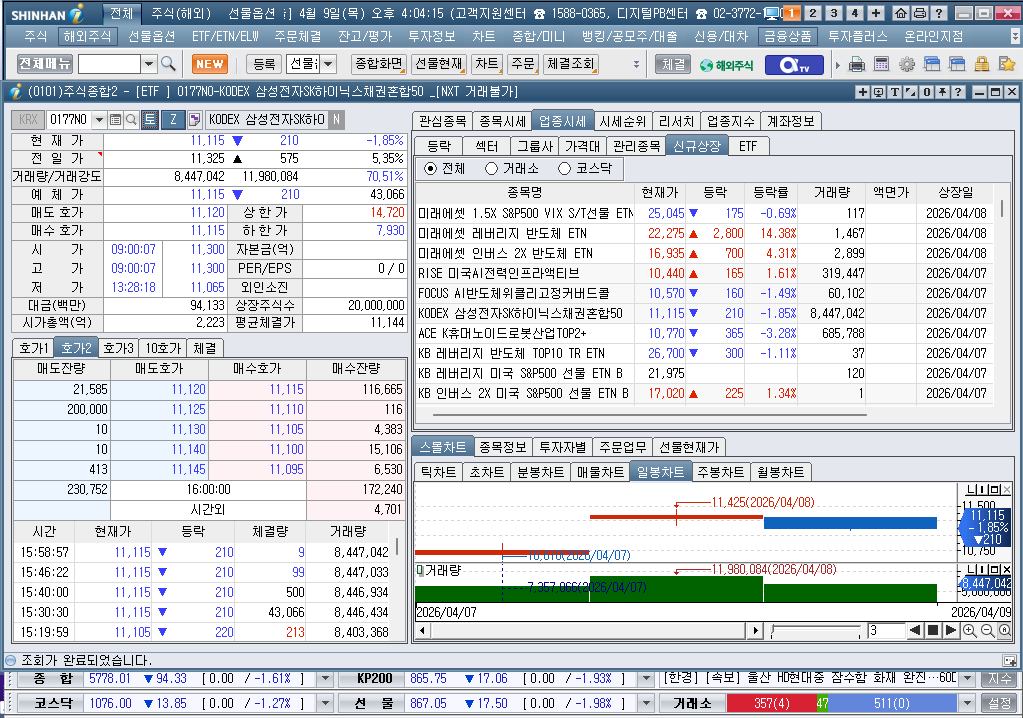Click the 종합화면 toolbar button
Image resolution: width=1023 pixels, height=718 pixels.
(x=378, y=64)
